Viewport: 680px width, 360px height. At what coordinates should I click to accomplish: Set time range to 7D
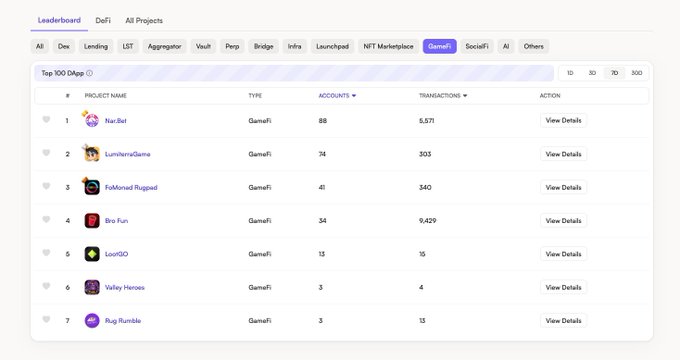[615, 73]
